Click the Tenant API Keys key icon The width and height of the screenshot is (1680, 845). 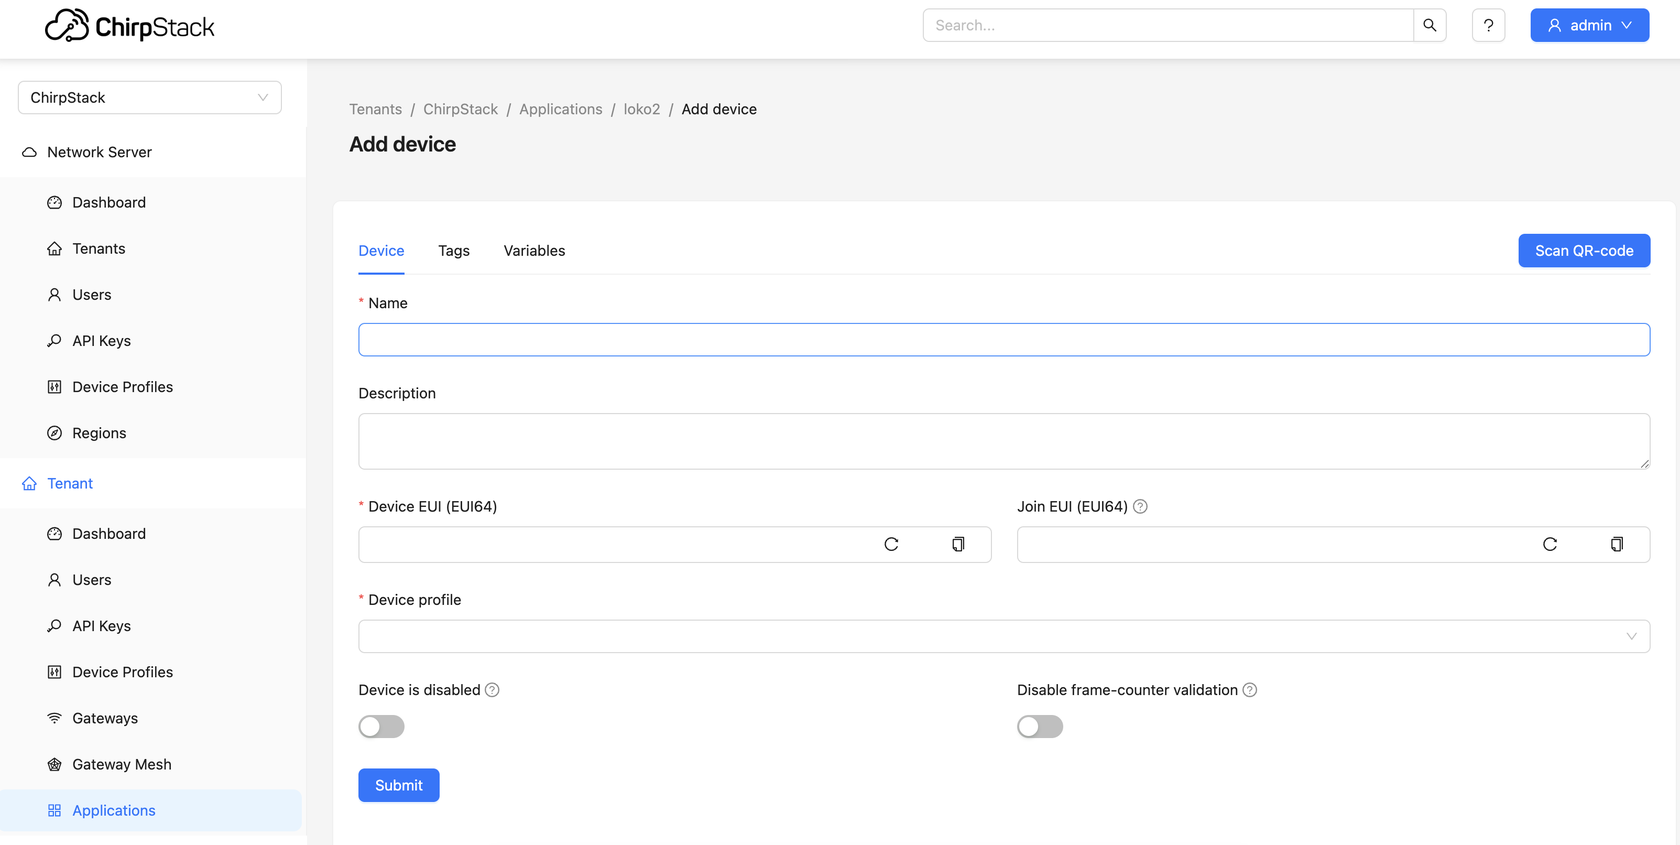55,625
